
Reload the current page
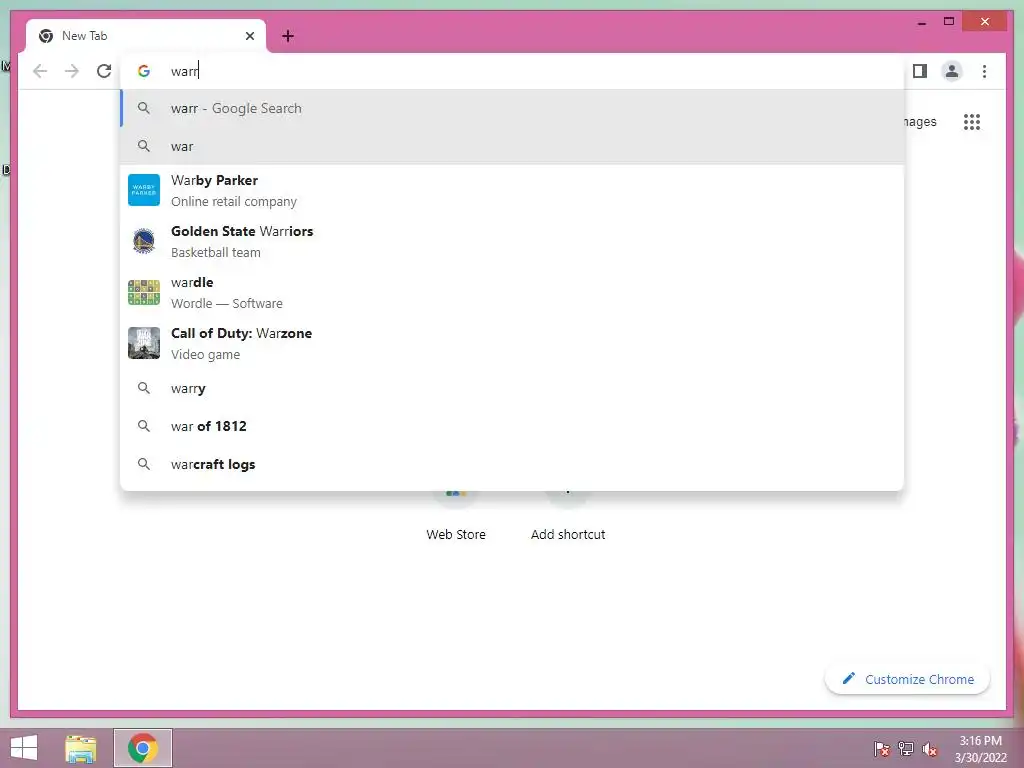[104, 71]
